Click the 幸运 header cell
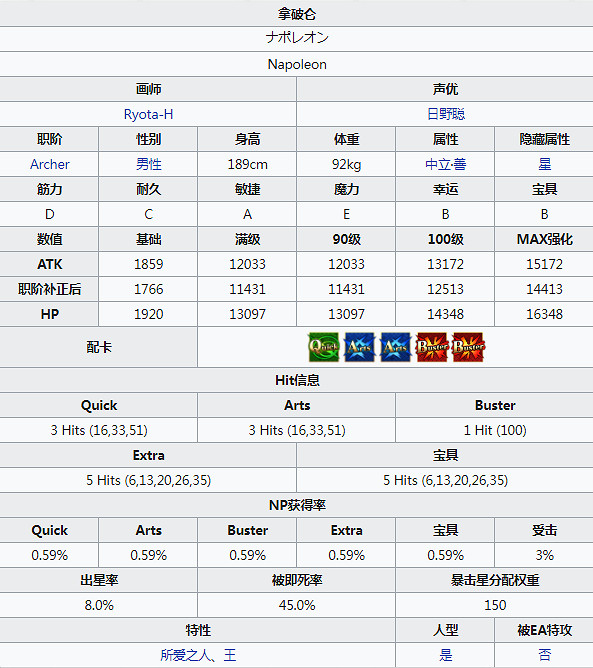593x668 pixels. 445,189
